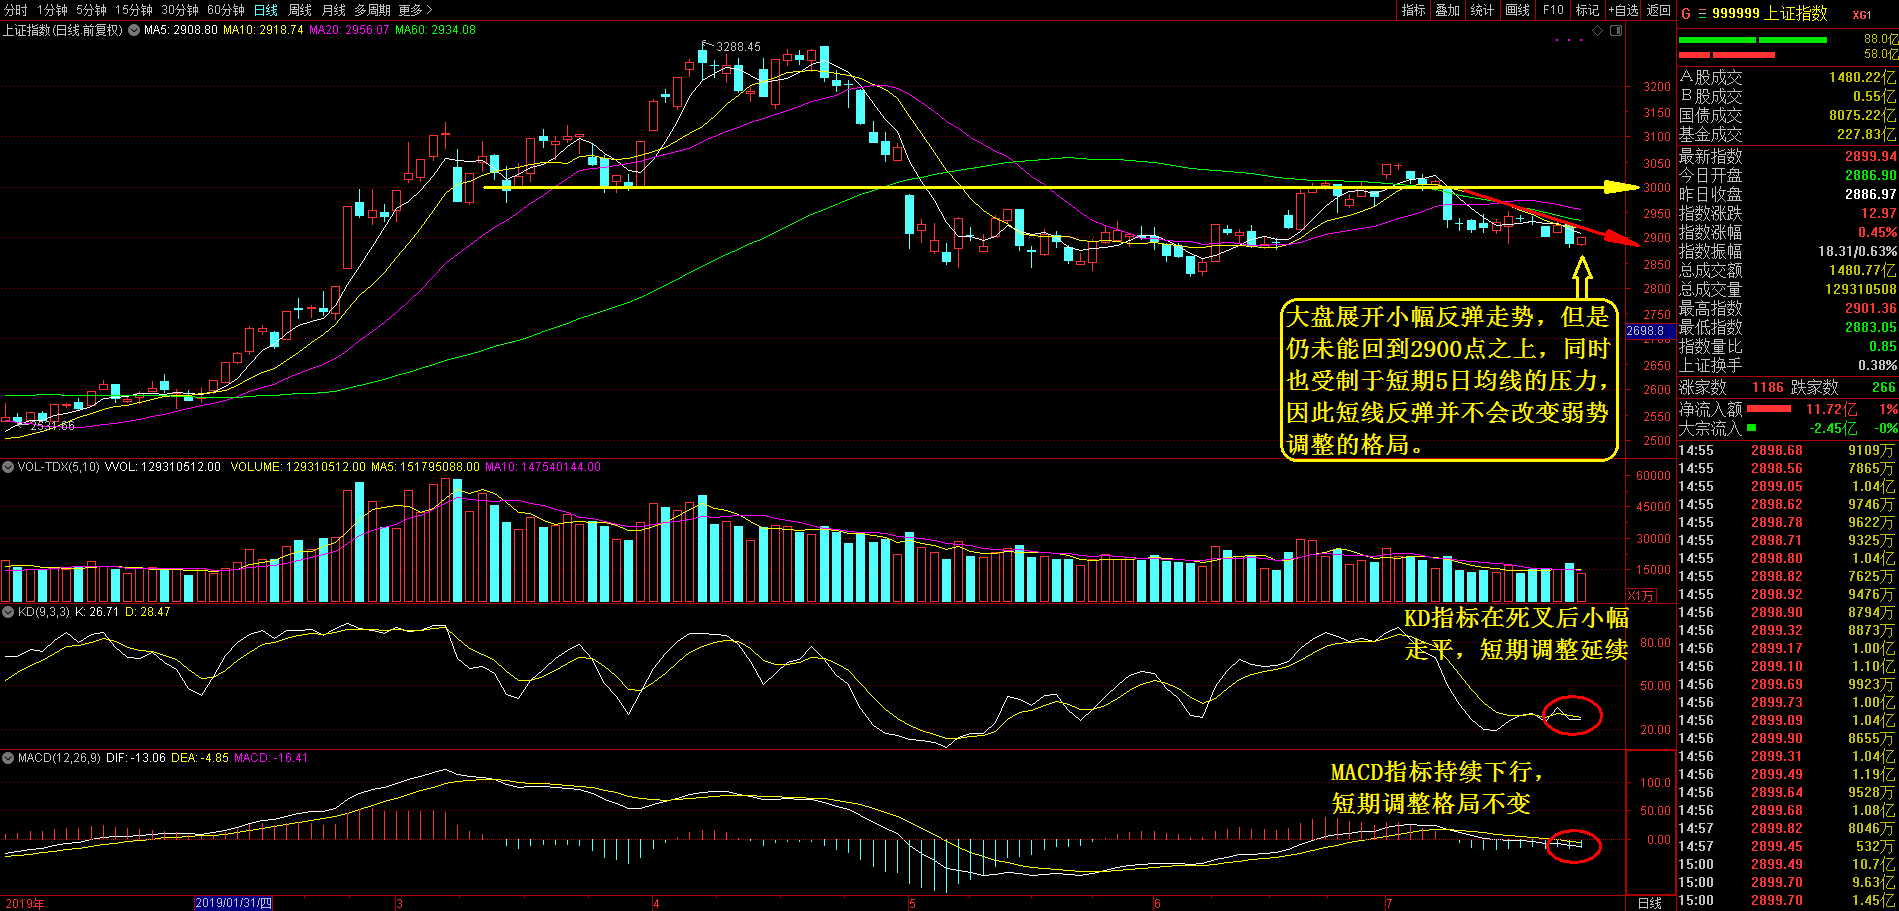Open the three-line list icon beside 999999
The image size is (1899, 911).
pos(1702,13)
